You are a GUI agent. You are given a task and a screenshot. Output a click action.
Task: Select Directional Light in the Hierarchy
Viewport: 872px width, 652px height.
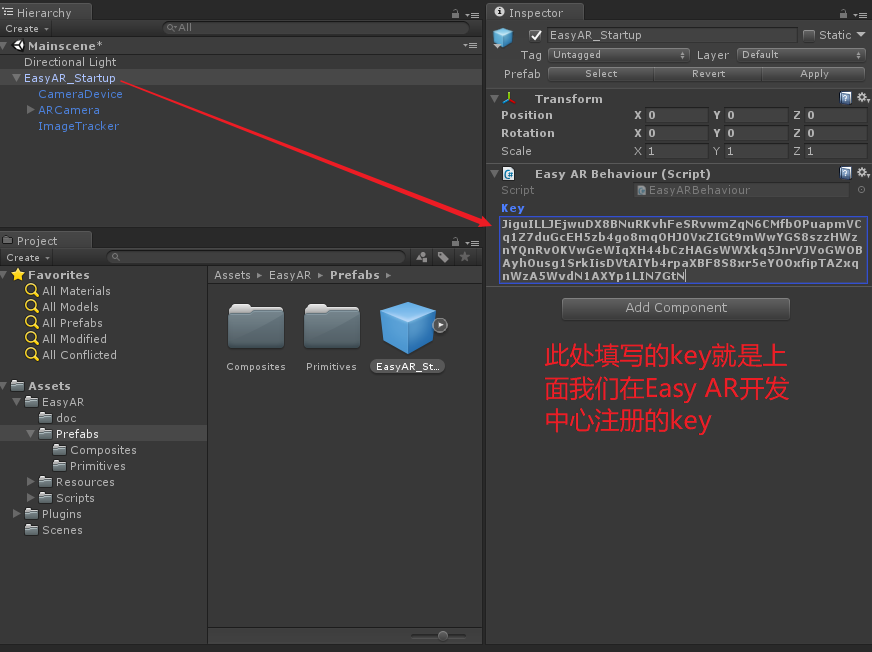[x=70, y=62]
